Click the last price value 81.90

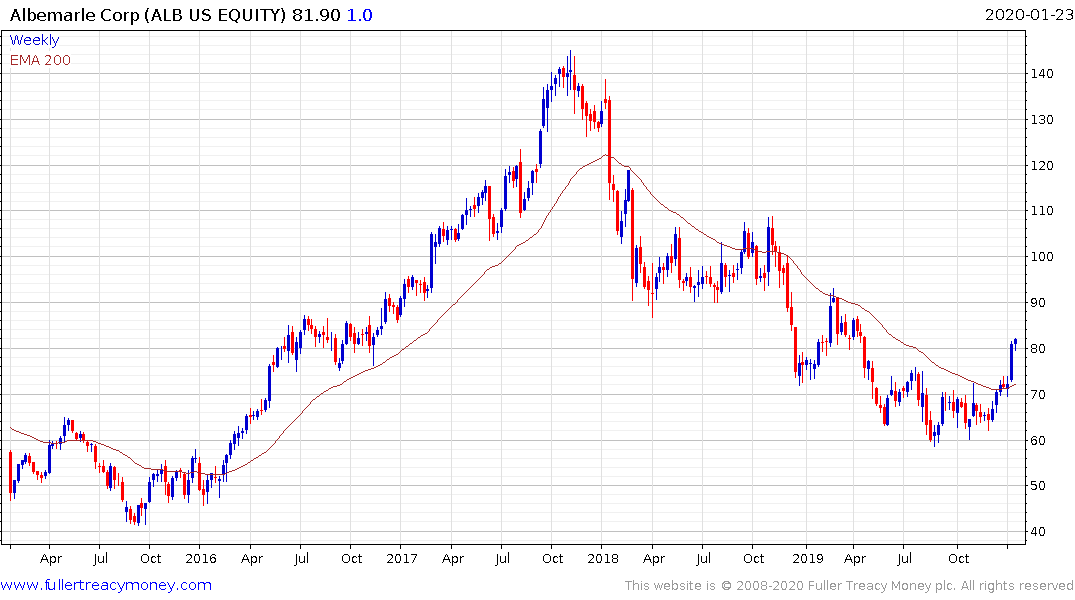[x=316, y=15]
